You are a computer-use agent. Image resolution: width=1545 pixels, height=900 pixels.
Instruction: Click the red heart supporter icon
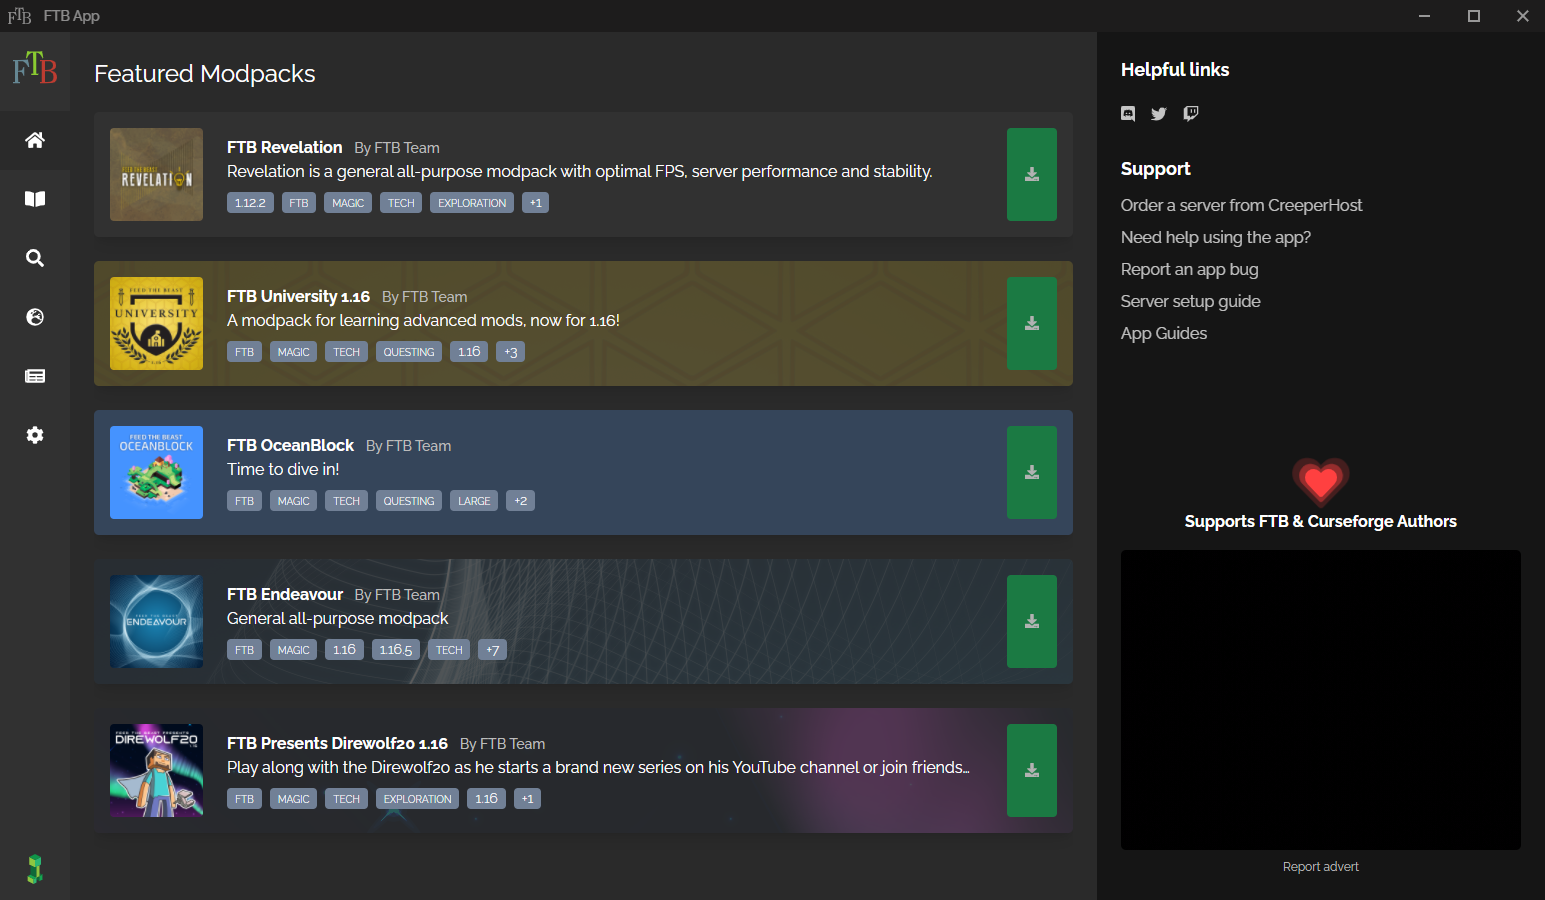1320,482
